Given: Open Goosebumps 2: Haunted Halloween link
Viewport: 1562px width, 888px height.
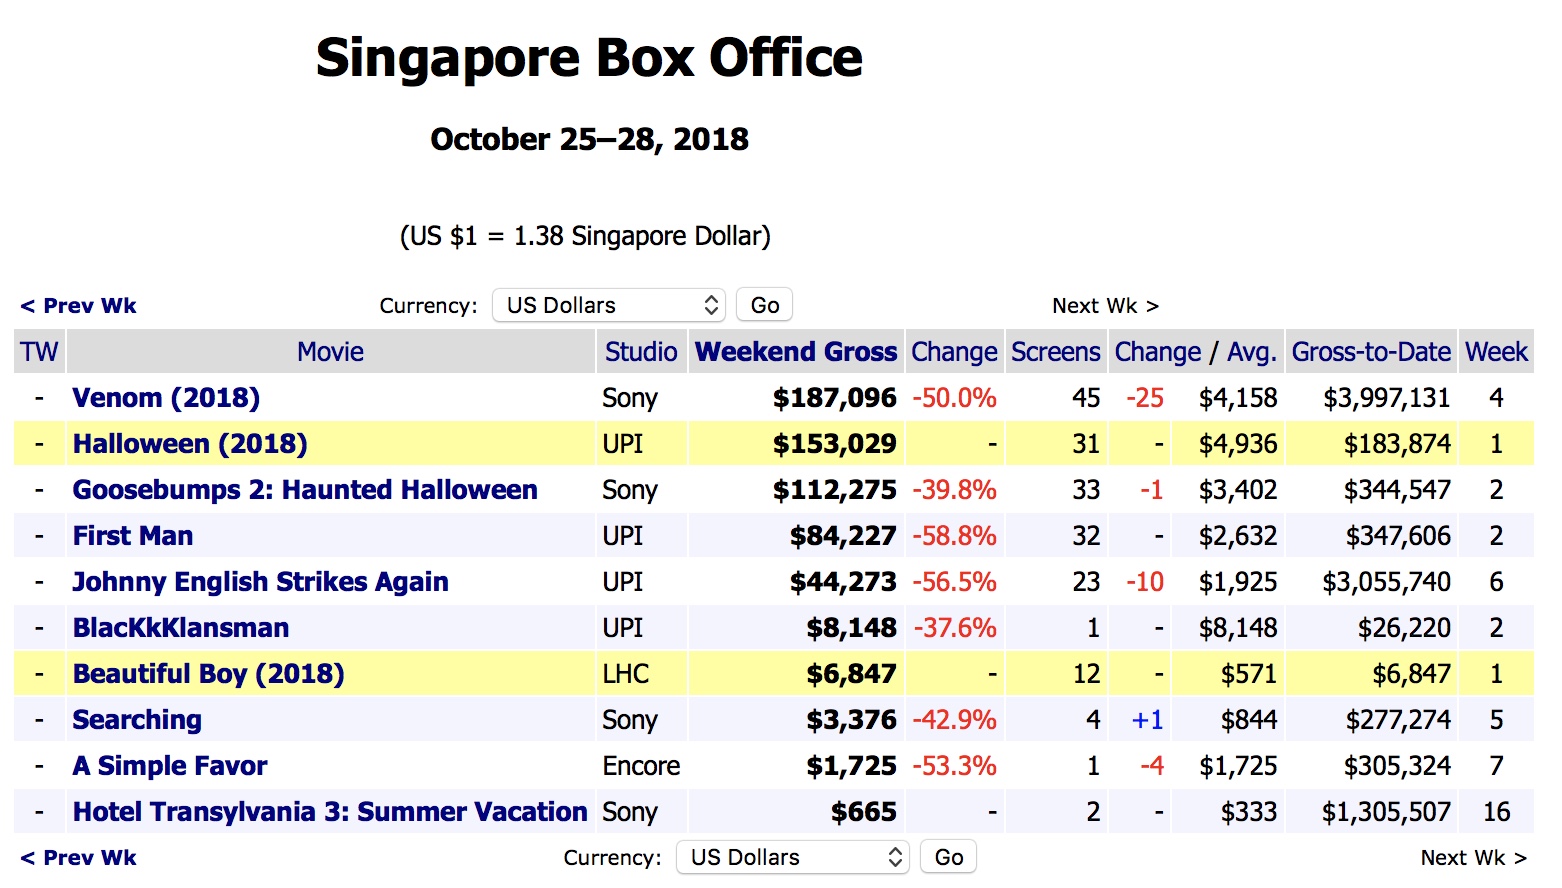Looking at the screenshot, I should (x=305, y=490).
